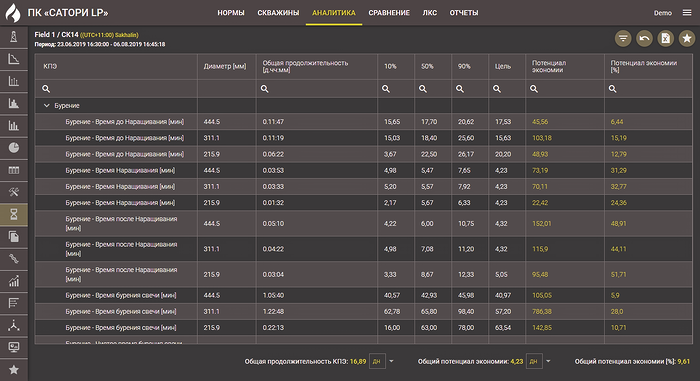Select the 90% value 98,40
The height and width of the screenshot is (381, 700).
coord(466,311)
